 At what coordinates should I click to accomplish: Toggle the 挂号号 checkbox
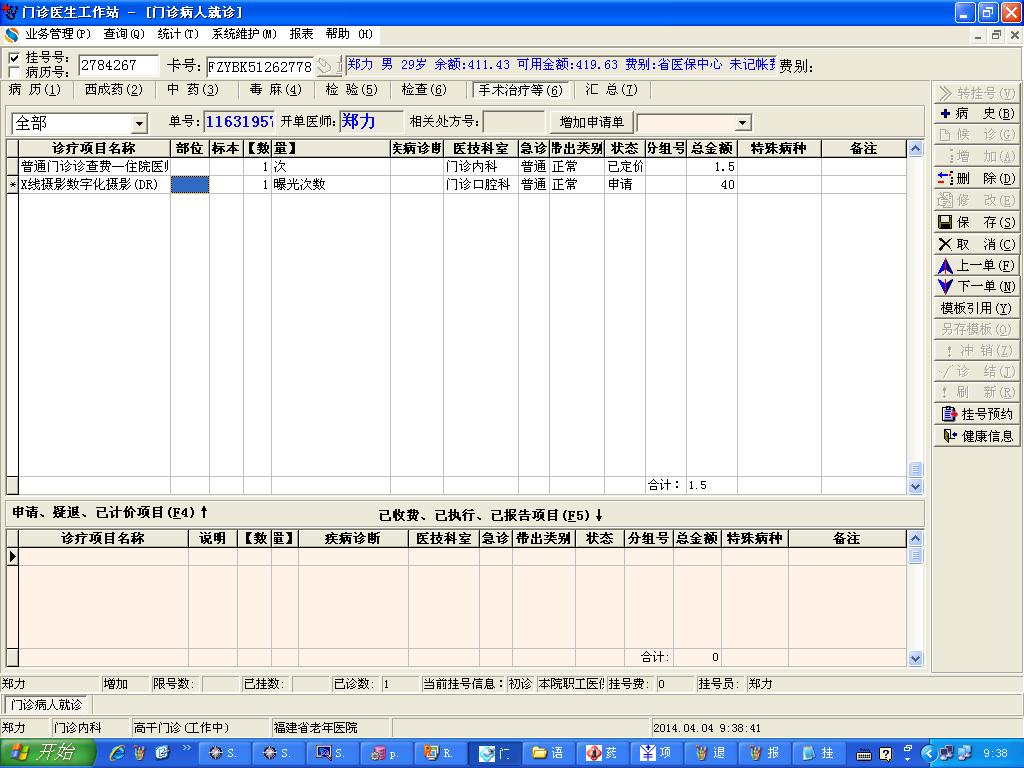[13, 58]
